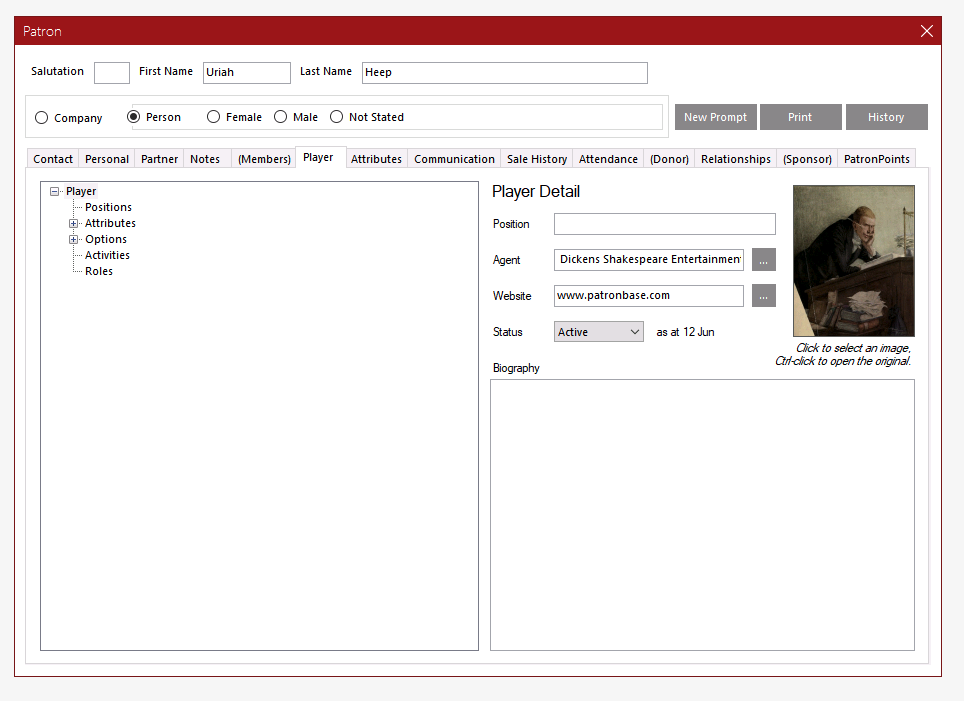Image resolution: width=964 pixels, height=701 pixels.
Task: Open the (Members) tab
Action: (x=264, y=159)
